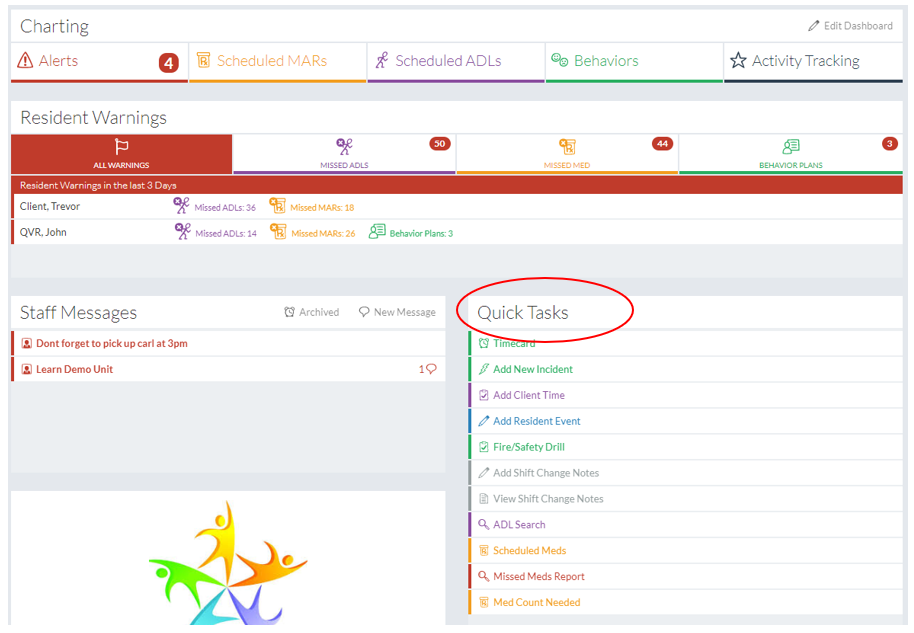Show the Behavior Plans warnings tab
Screen dimensions: 914x633
(790, 154)
